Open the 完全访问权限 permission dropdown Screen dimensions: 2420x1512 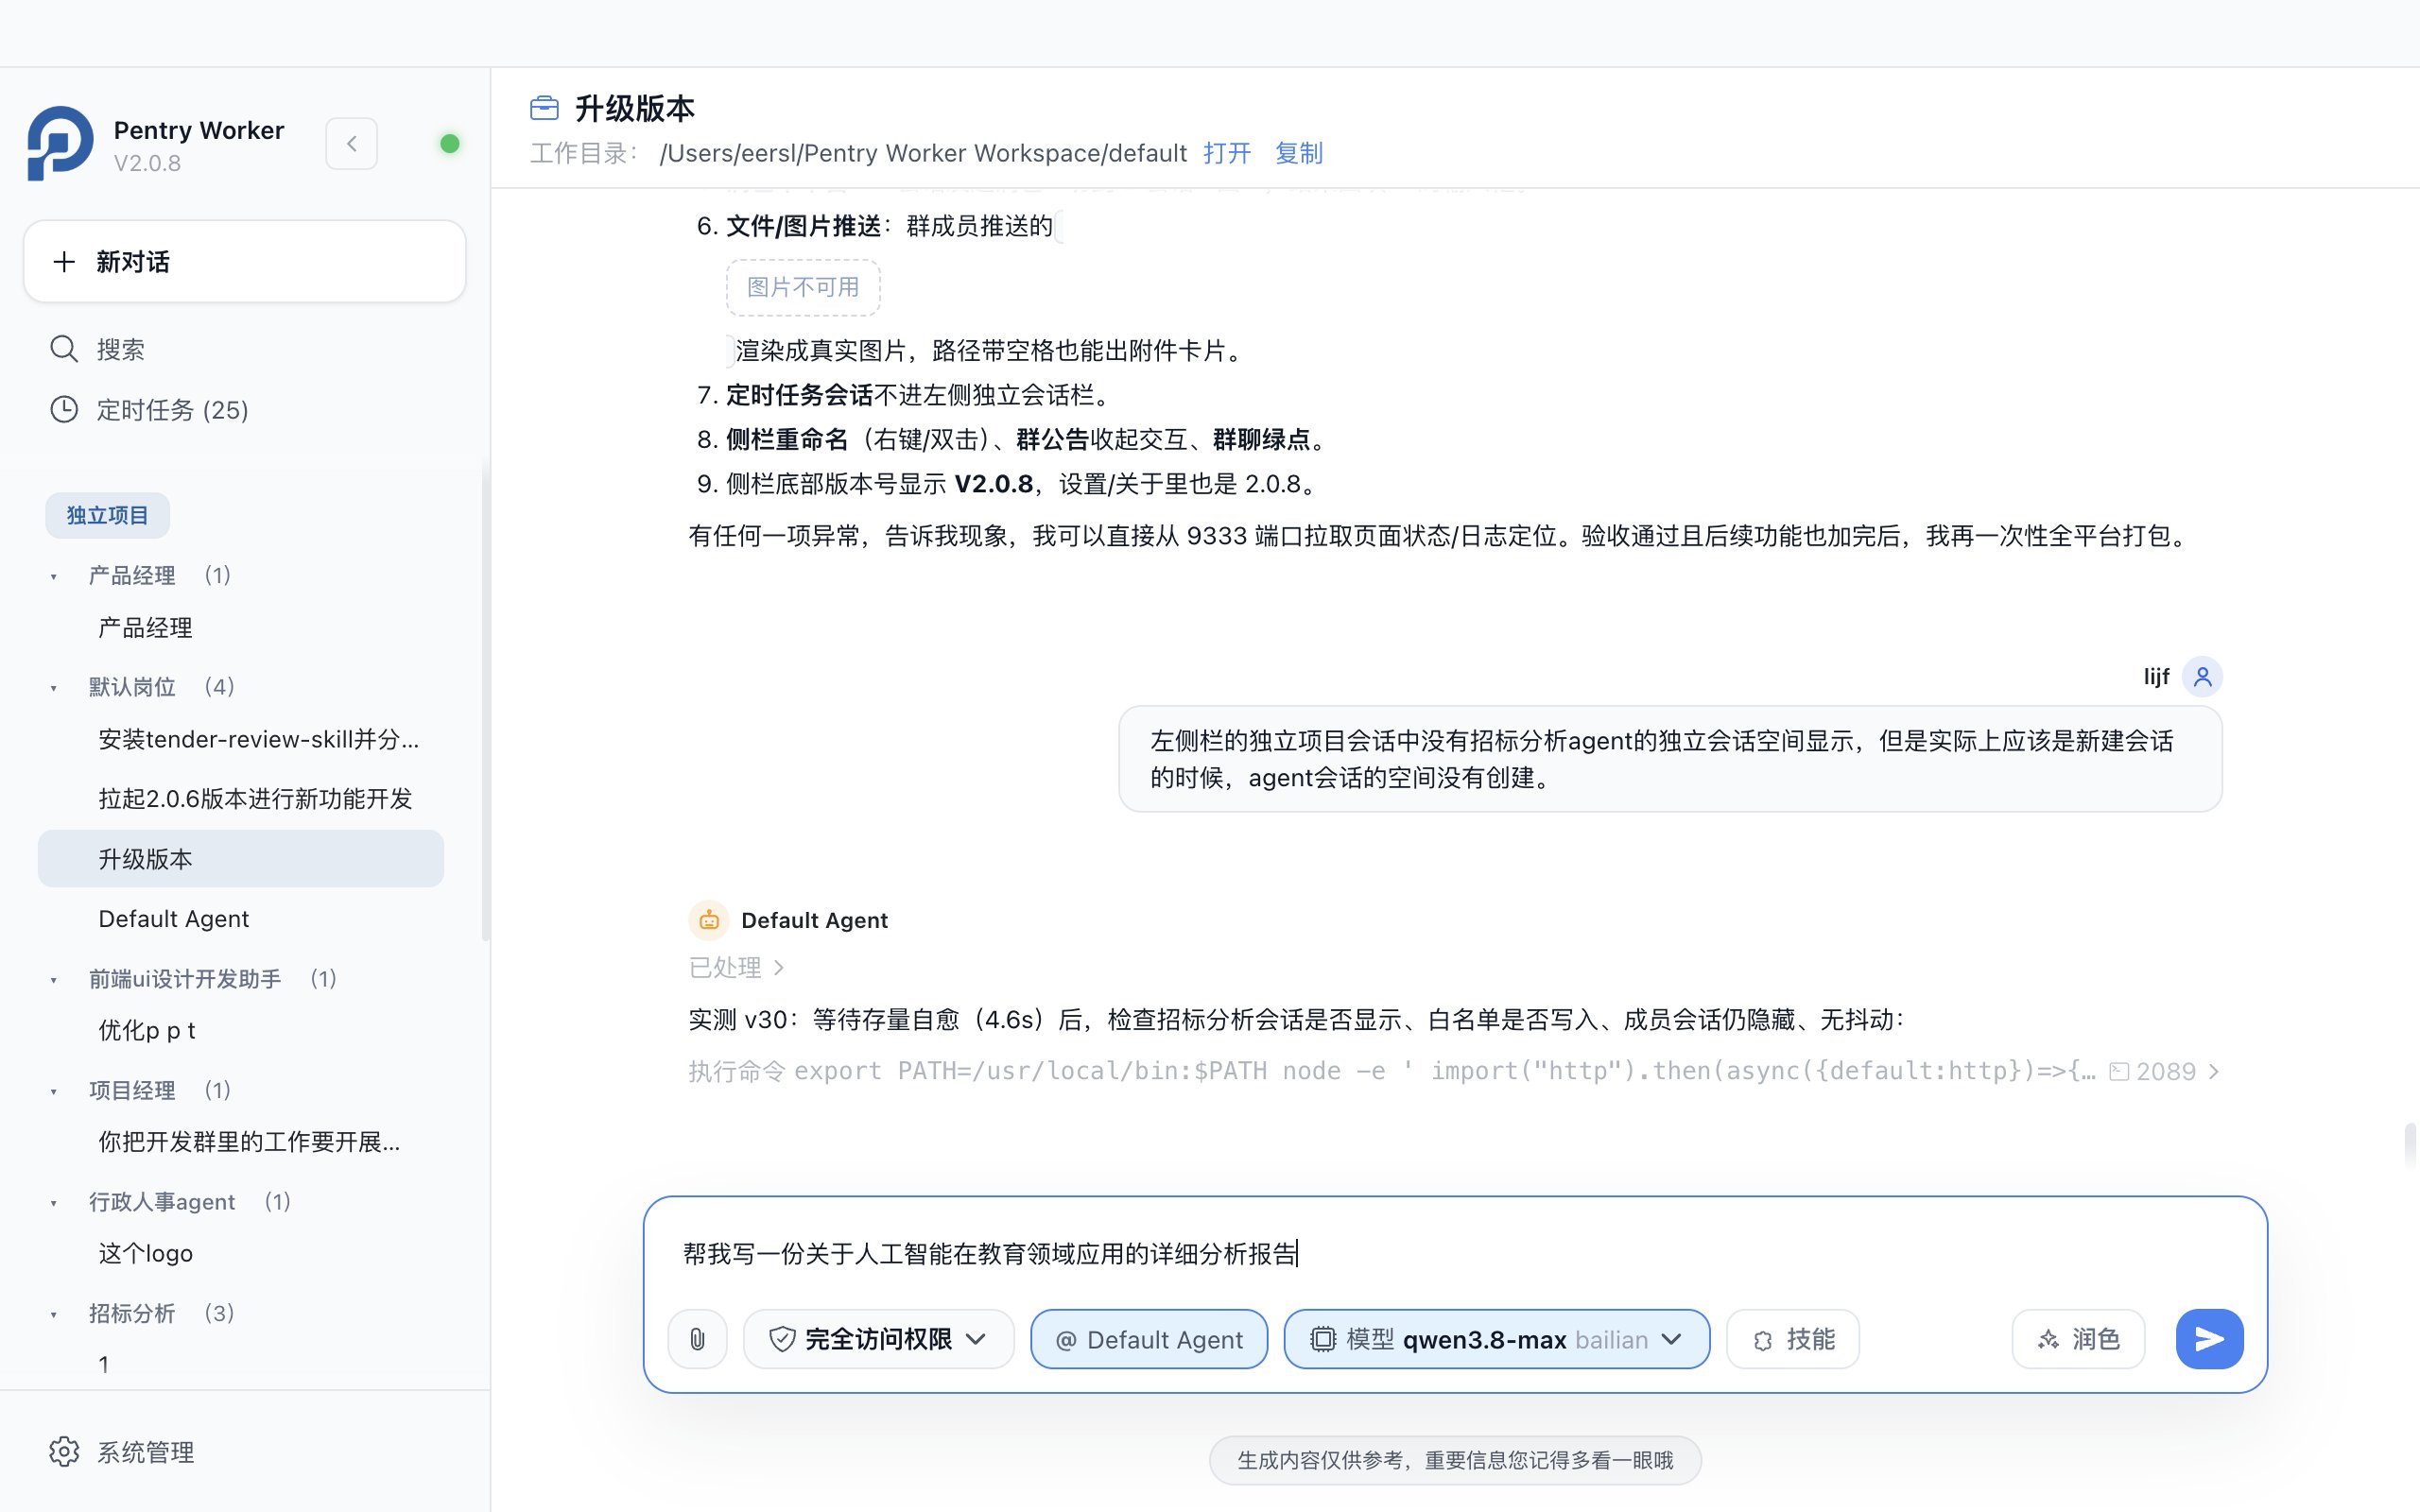pyautogui.click(x=878, y=1339)
